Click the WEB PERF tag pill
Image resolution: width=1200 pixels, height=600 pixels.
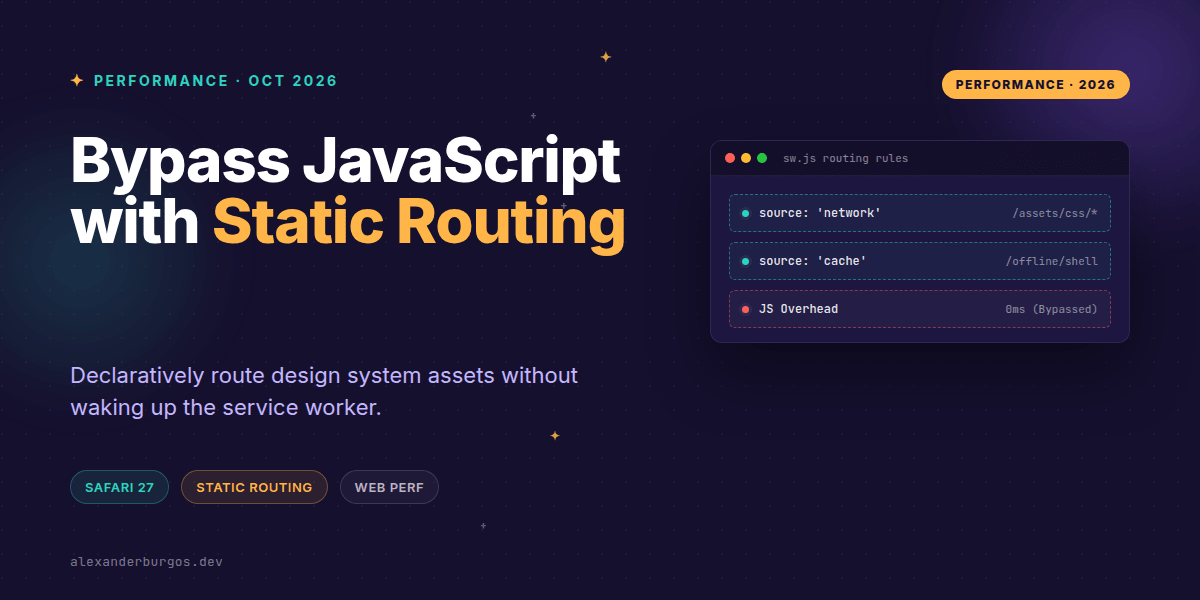(389, 487)
